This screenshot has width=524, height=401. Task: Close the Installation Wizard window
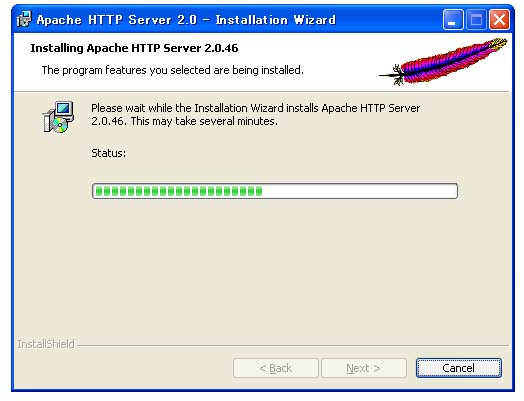(x=499, y=20)
